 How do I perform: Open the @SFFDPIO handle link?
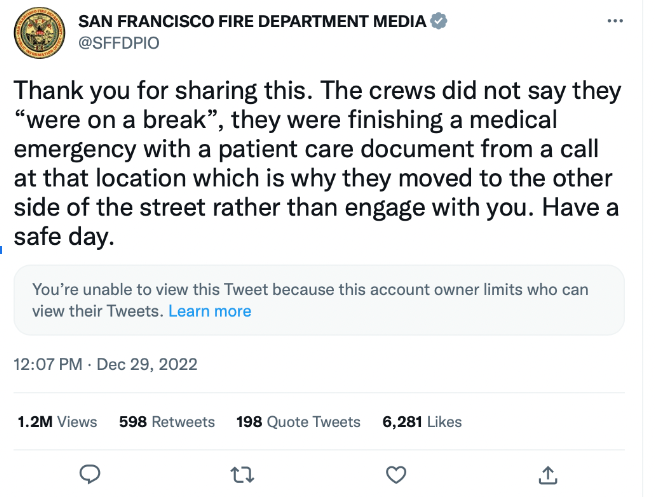coord(118,42)
